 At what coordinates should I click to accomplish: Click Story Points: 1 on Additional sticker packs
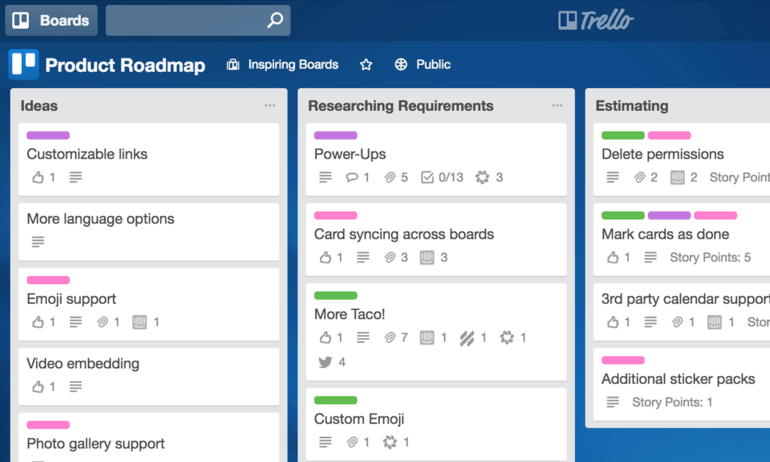[x=672, y=402]
